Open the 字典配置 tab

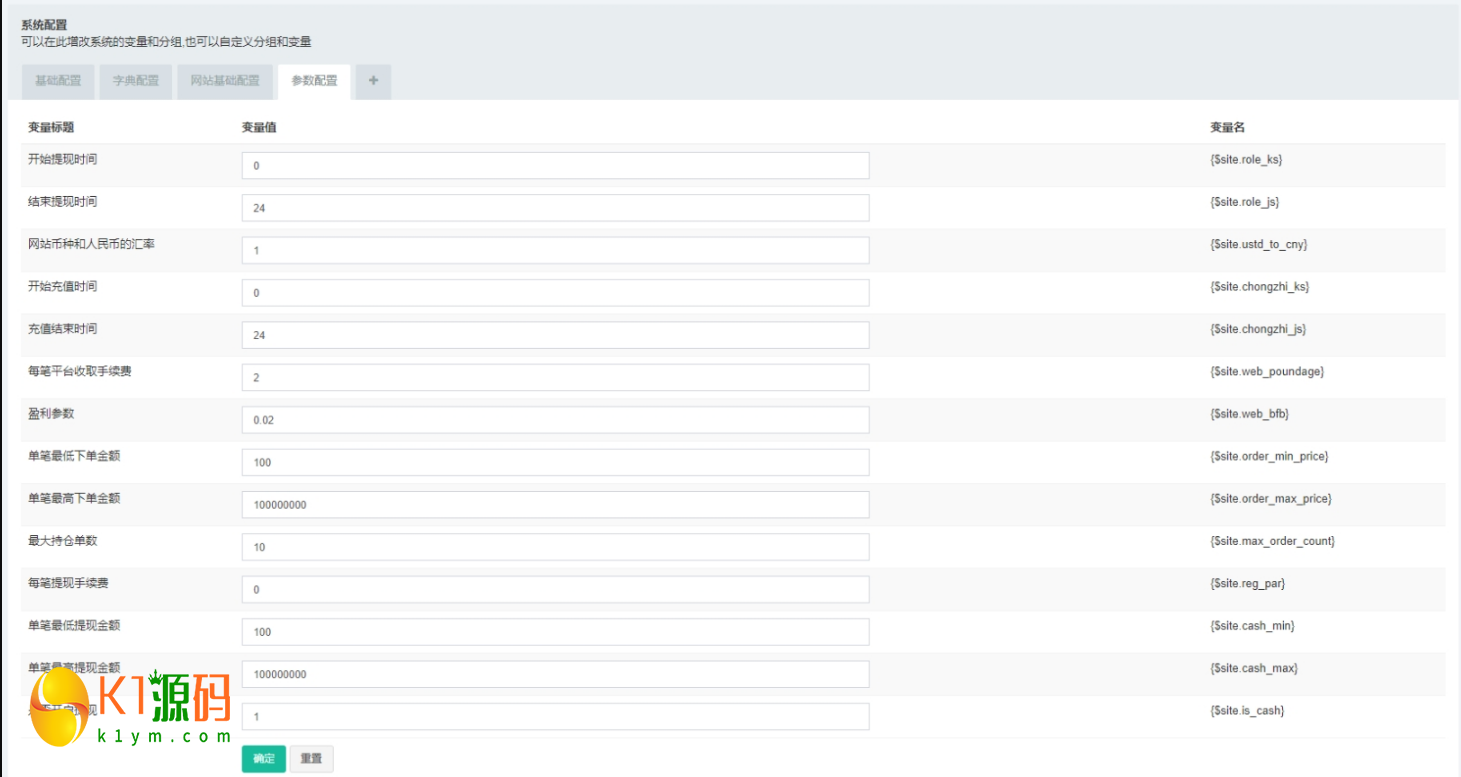[136, 81]
